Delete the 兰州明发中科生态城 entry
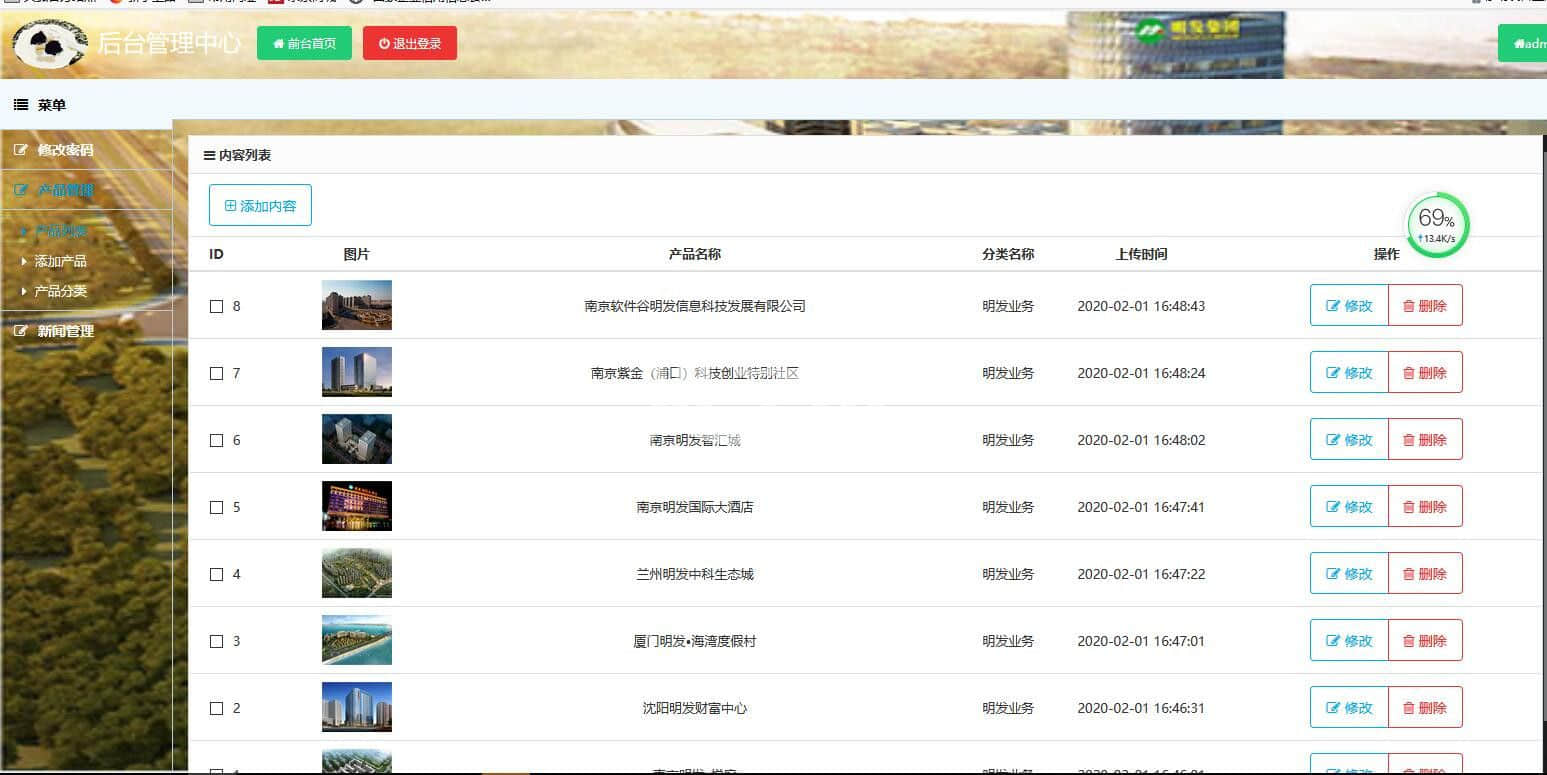 pos(1425,574)
